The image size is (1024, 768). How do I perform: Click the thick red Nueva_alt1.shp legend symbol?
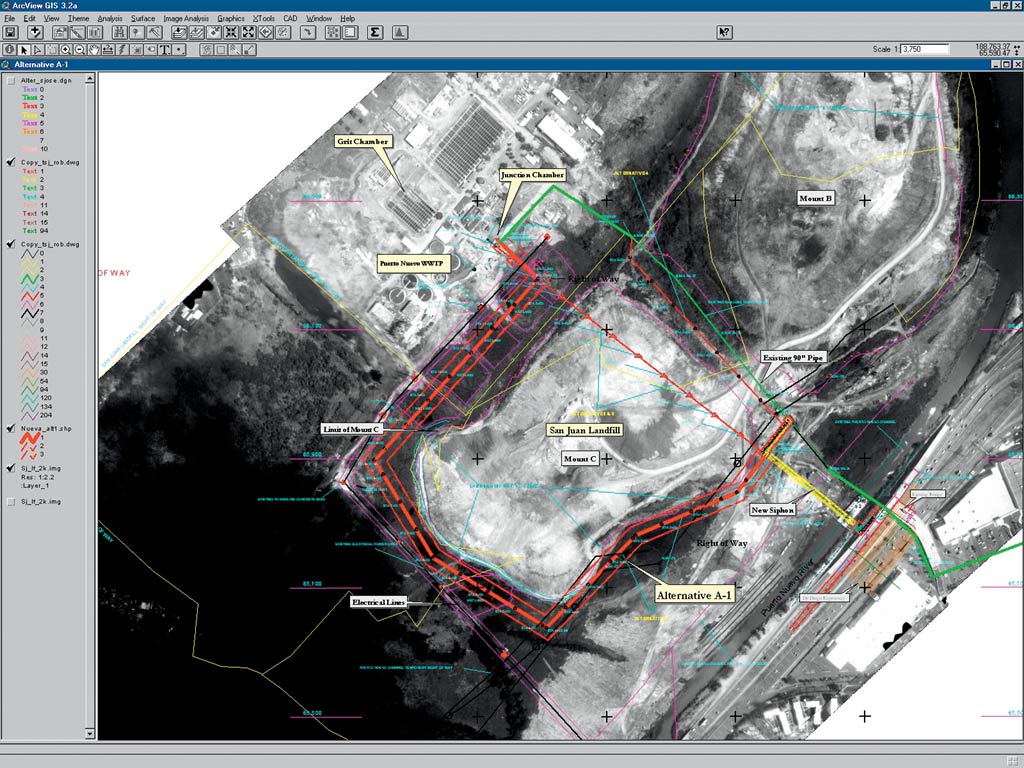tap(30, 438)
